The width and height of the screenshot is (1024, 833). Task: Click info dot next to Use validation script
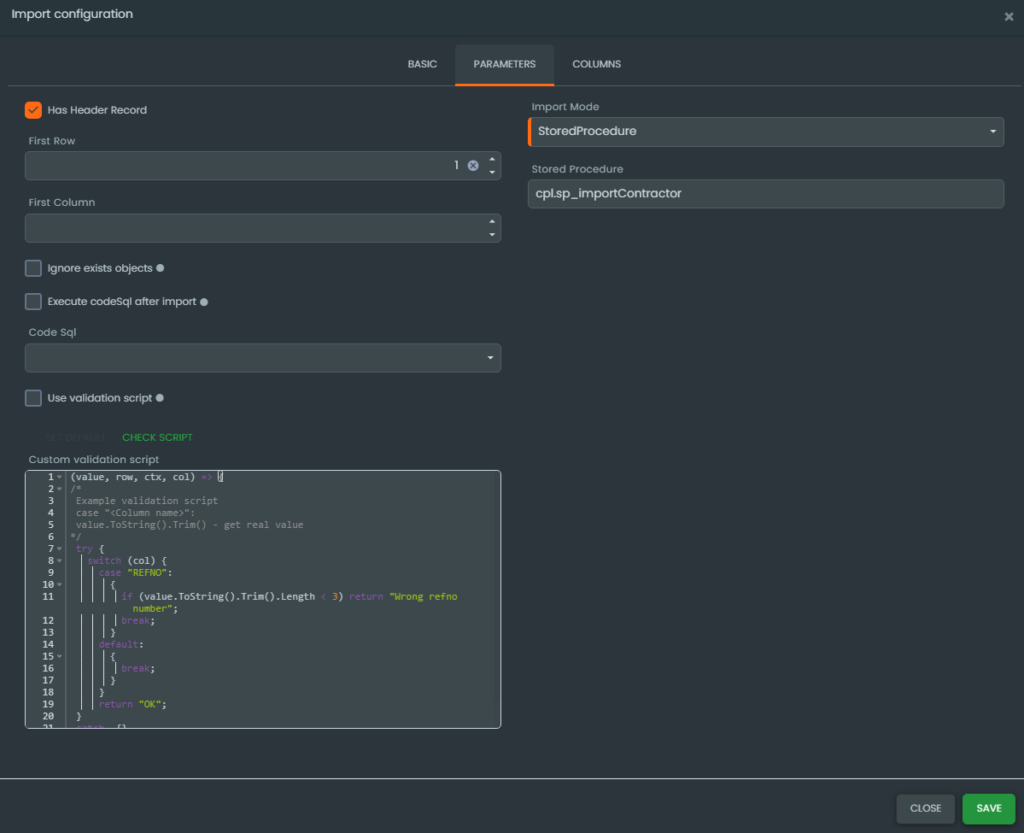click(x=160, y=398)
